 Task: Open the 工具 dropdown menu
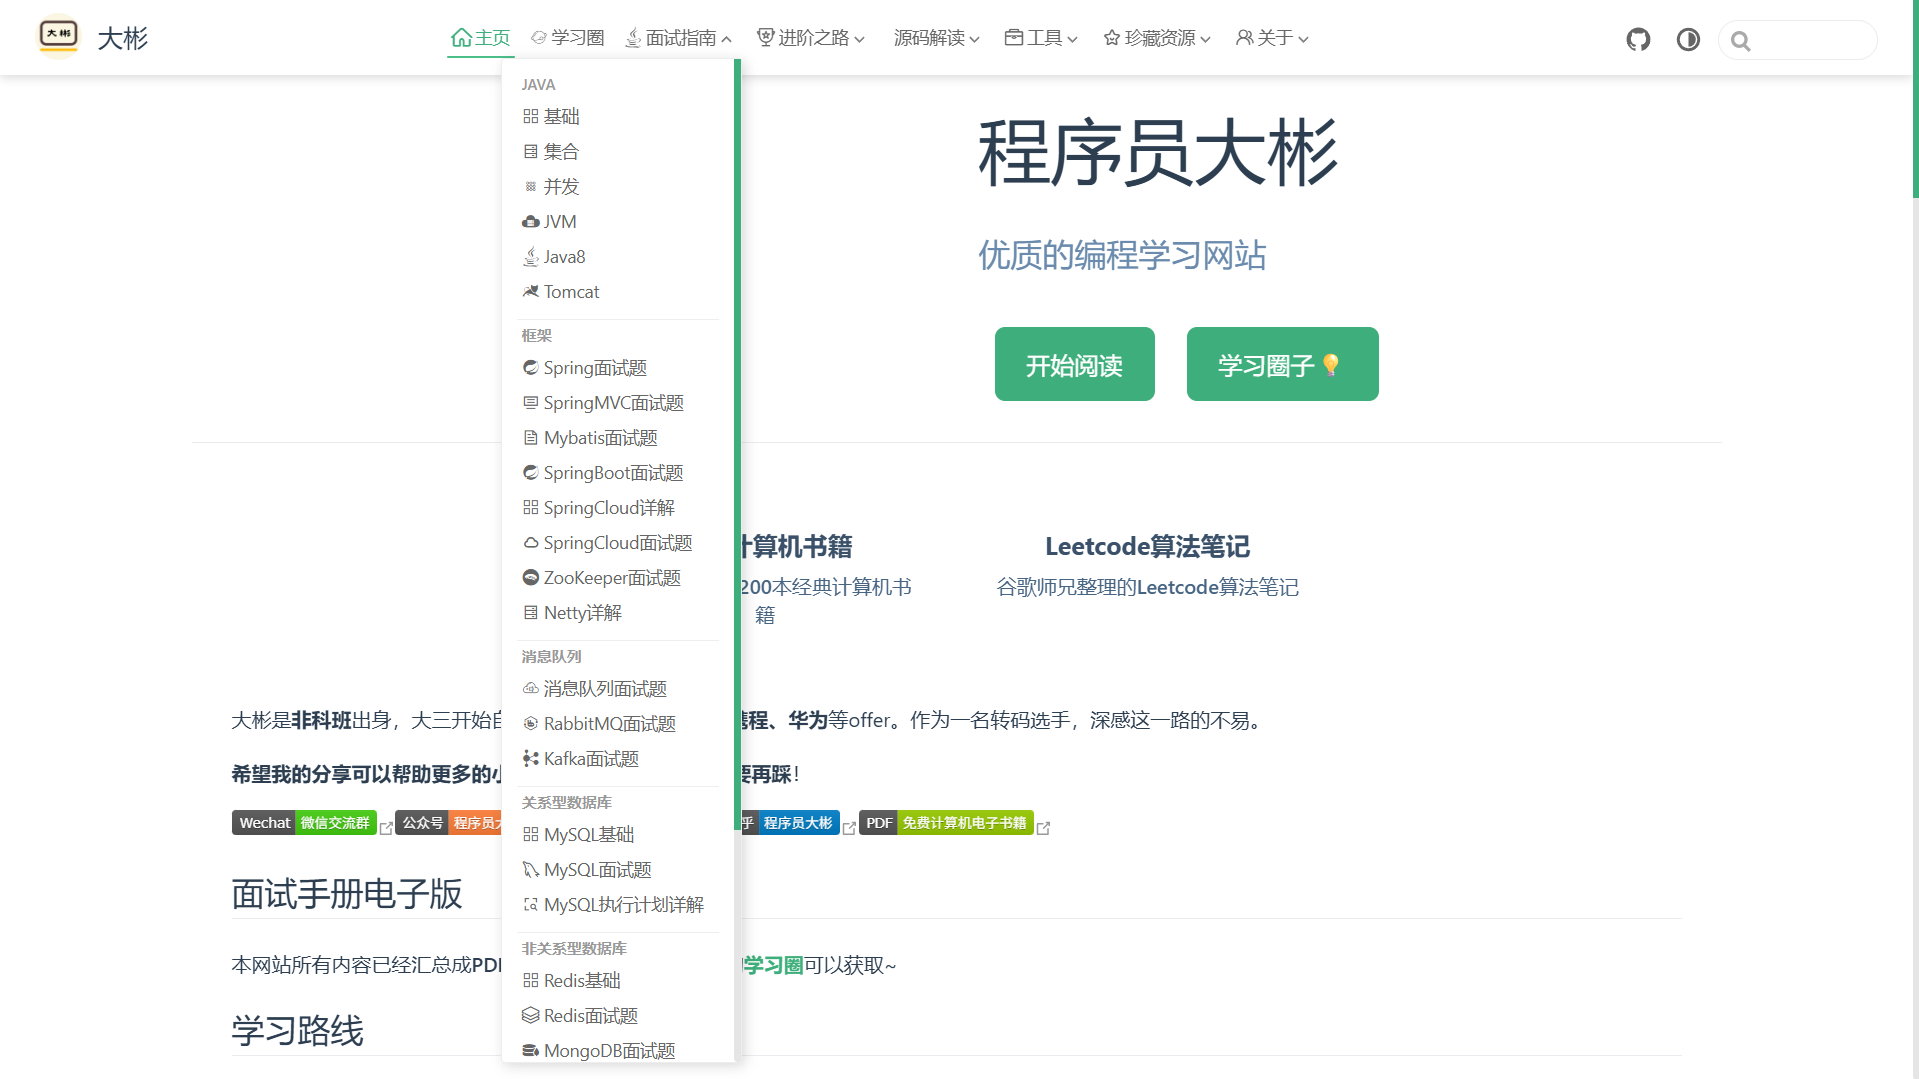tap(1040, 38)
